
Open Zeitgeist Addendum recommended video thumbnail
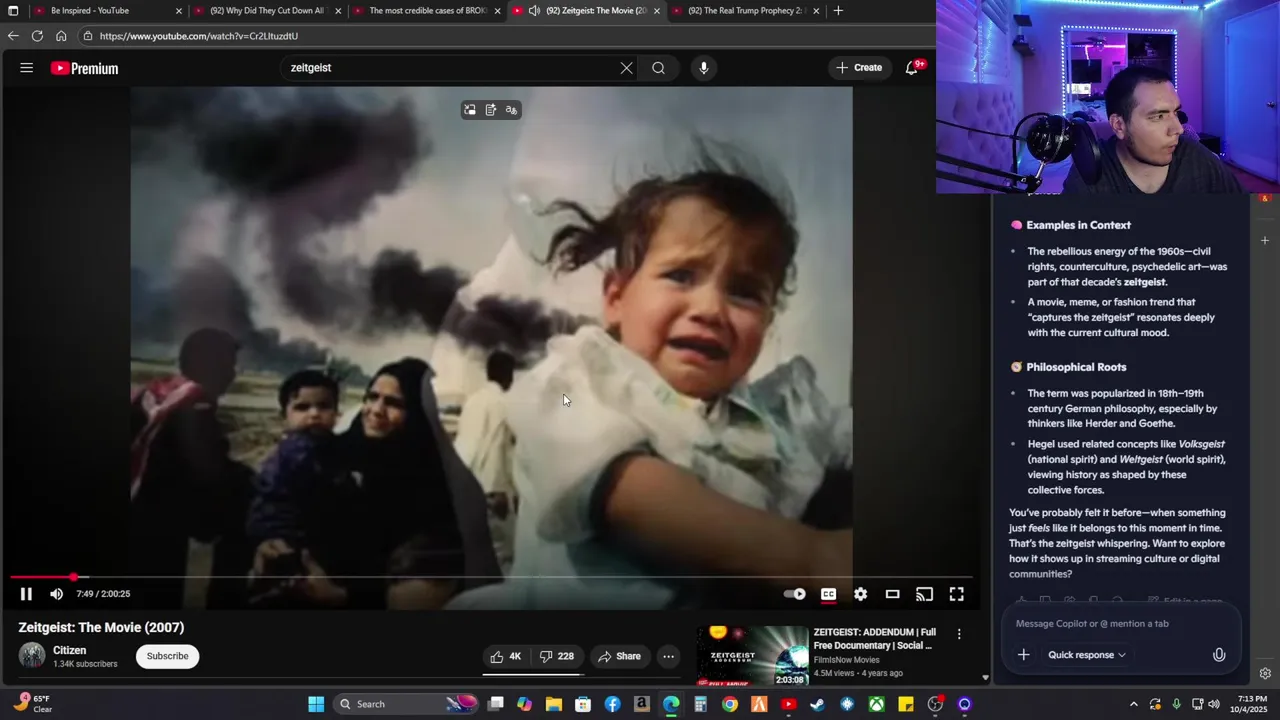tap(752, 656)
